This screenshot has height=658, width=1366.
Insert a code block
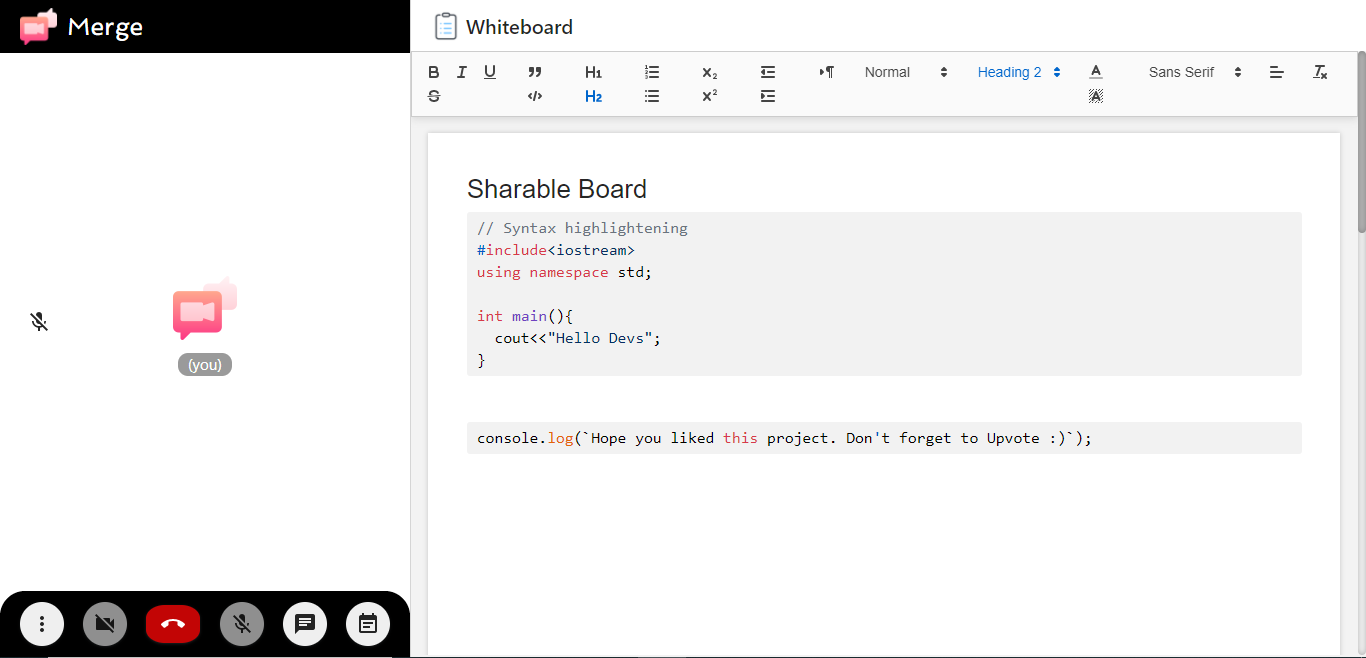pos(535,96)
